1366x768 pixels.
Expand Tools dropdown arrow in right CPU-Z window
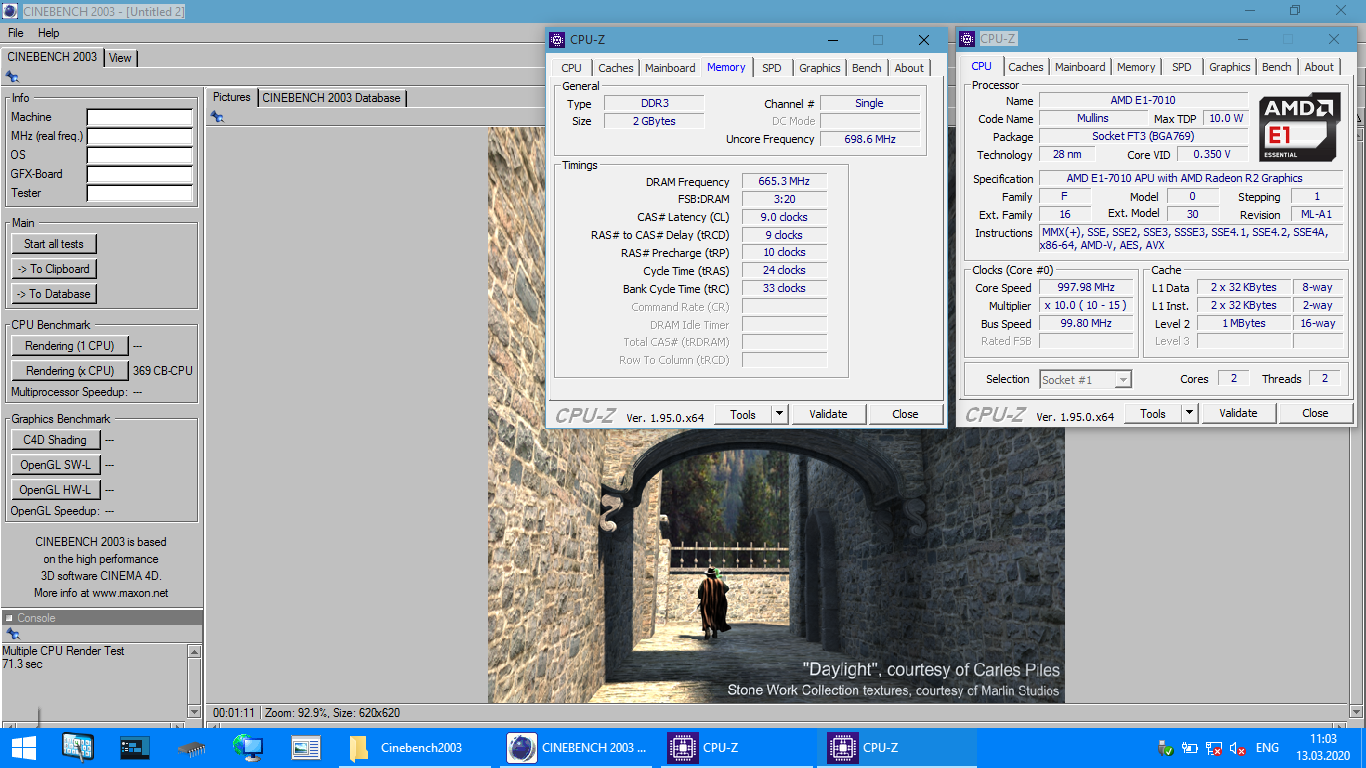click(x=1190, y=413)
